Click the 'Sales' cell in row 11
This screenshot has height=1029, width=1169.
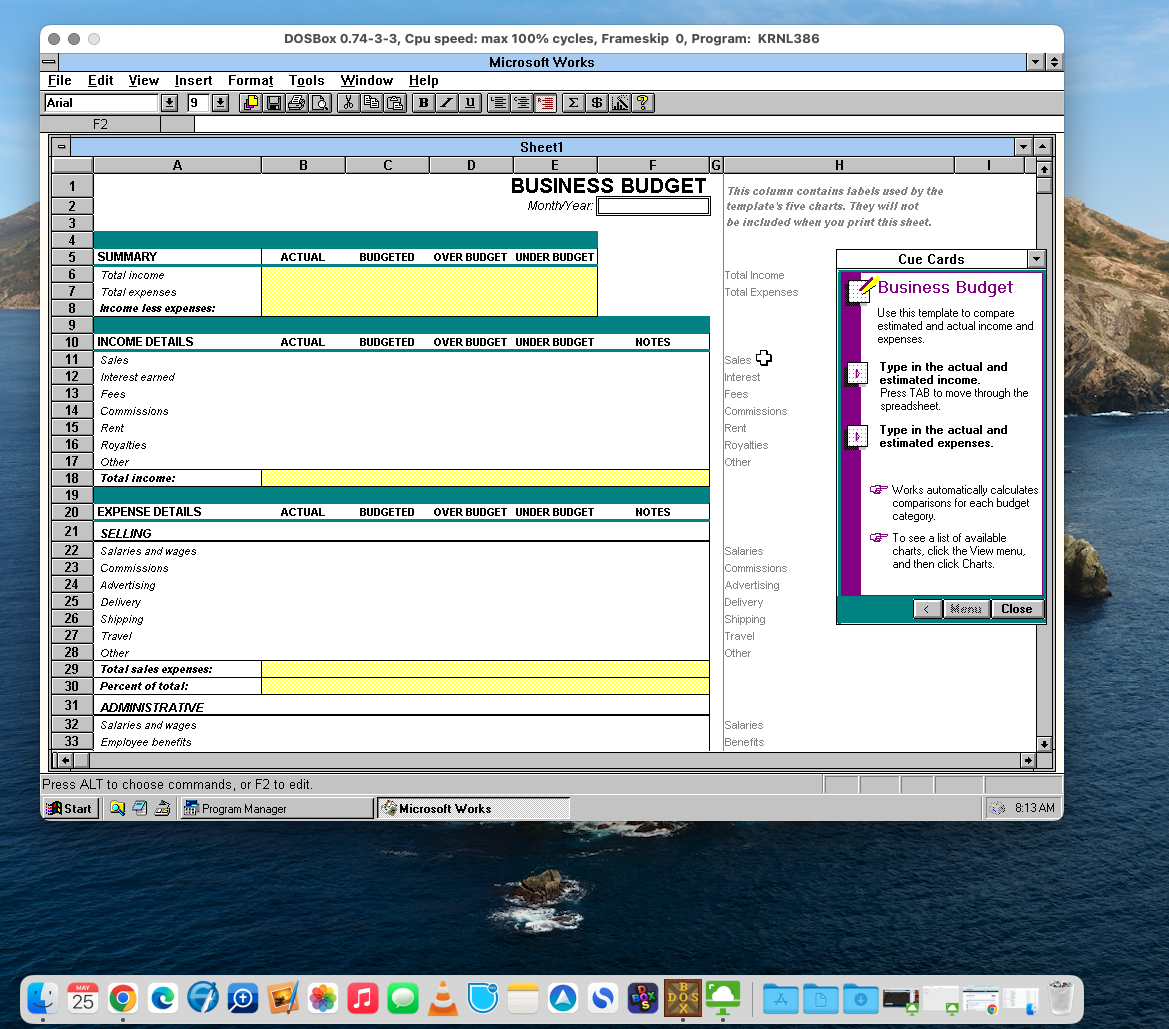coord(177,360)
